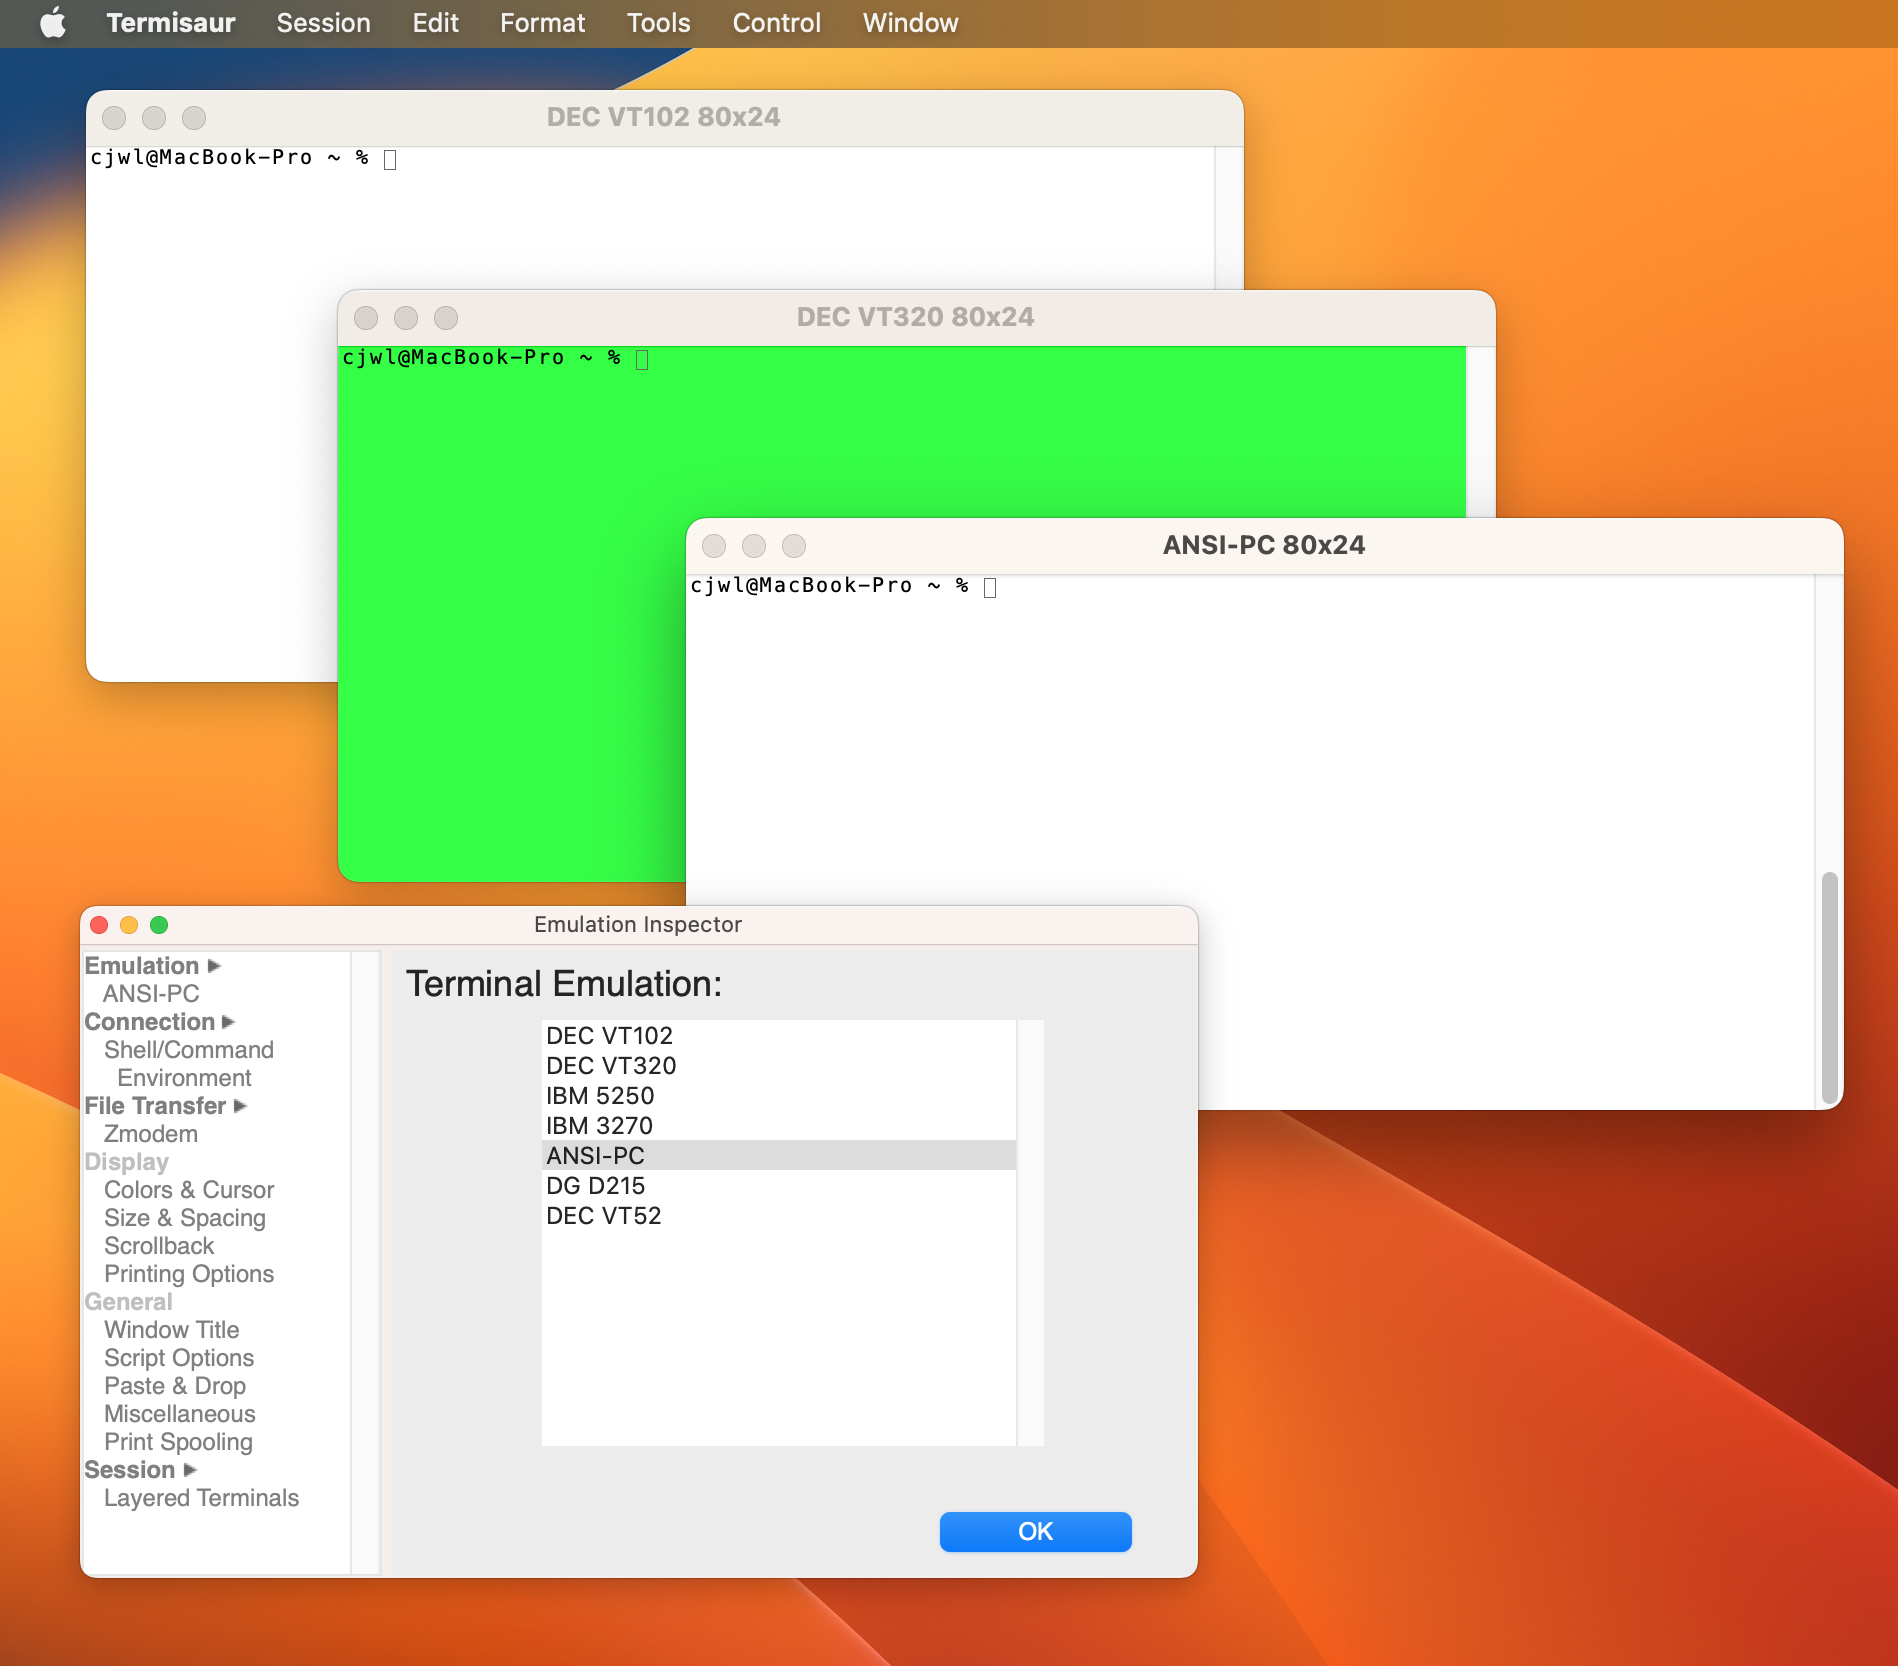The image size is (1898, 1666).
Task: Open Colors & Cursor settings
Action: pos(189,1190)
